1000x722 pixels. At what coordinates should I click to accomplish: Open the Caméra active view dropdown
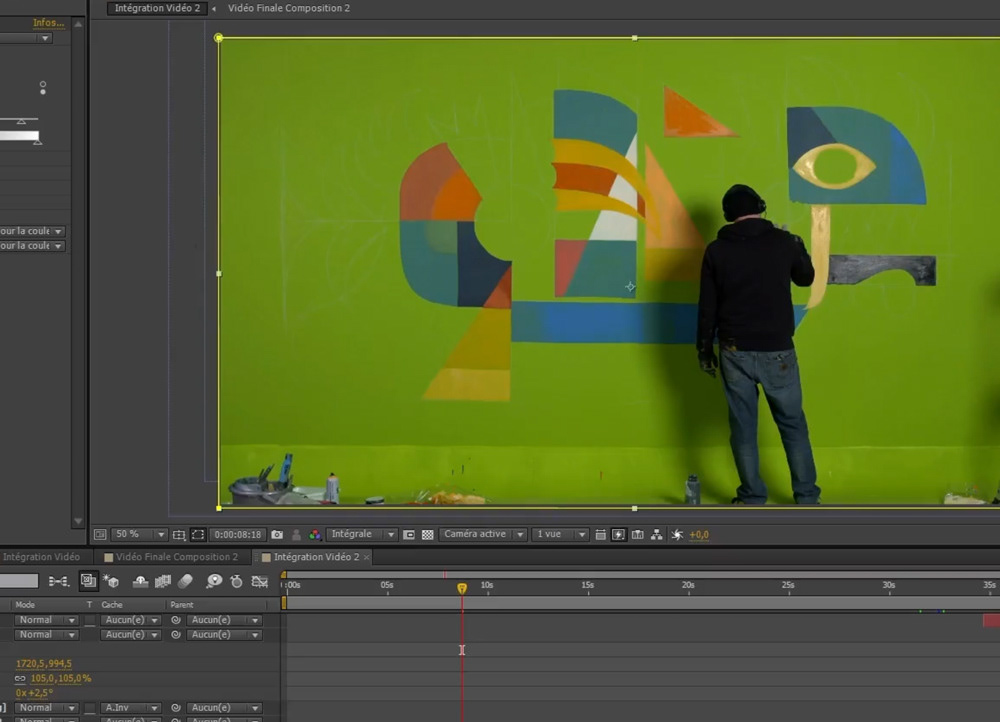tap(481, 535)
